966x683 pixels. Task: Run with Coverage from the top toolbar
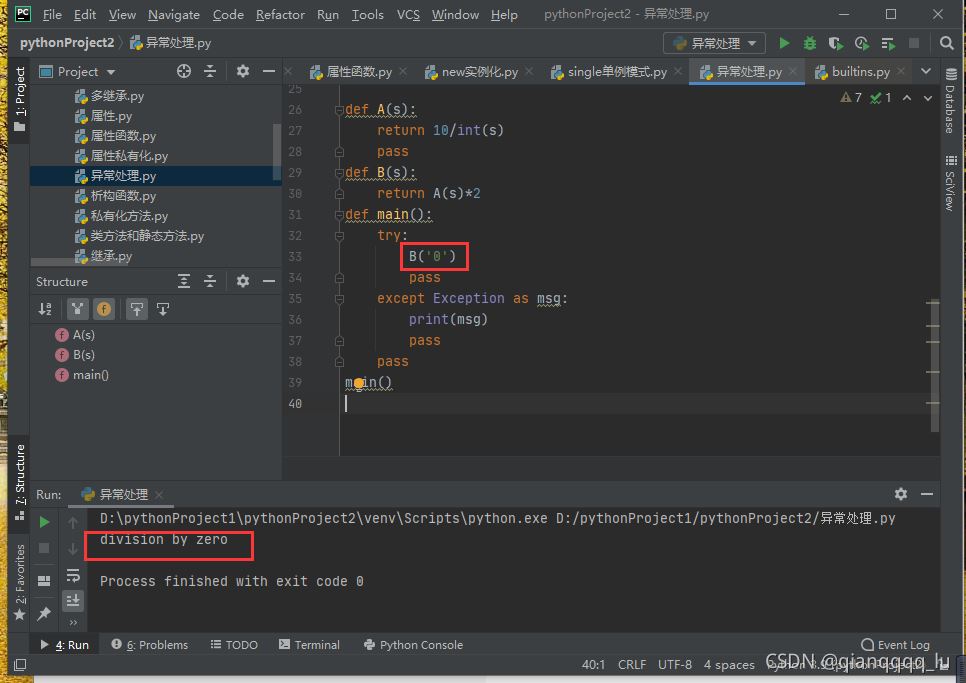tap(836, 43)
